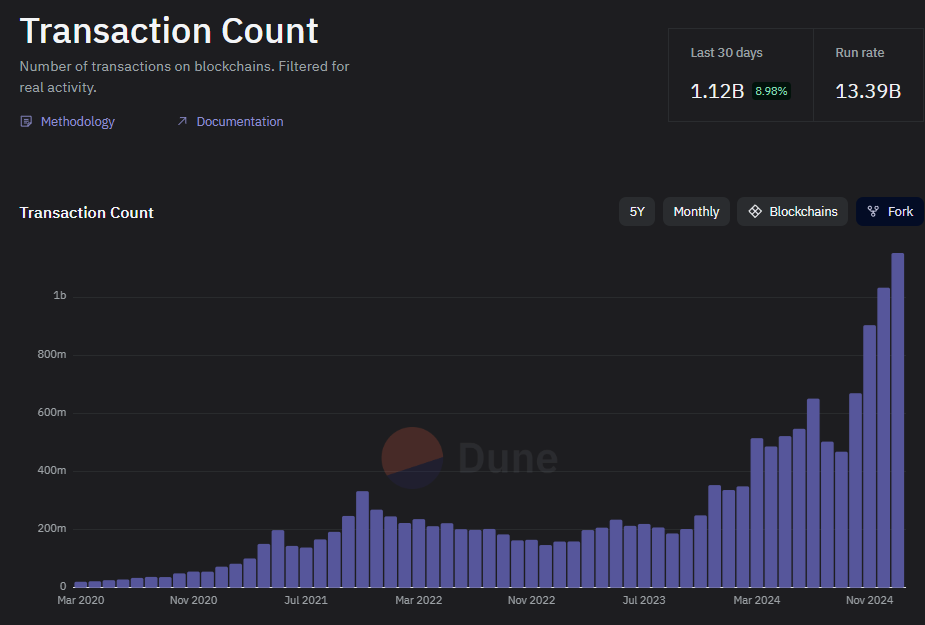Click the tallest bar at chart's right end

pyautogui.click(x=898, y=420)
